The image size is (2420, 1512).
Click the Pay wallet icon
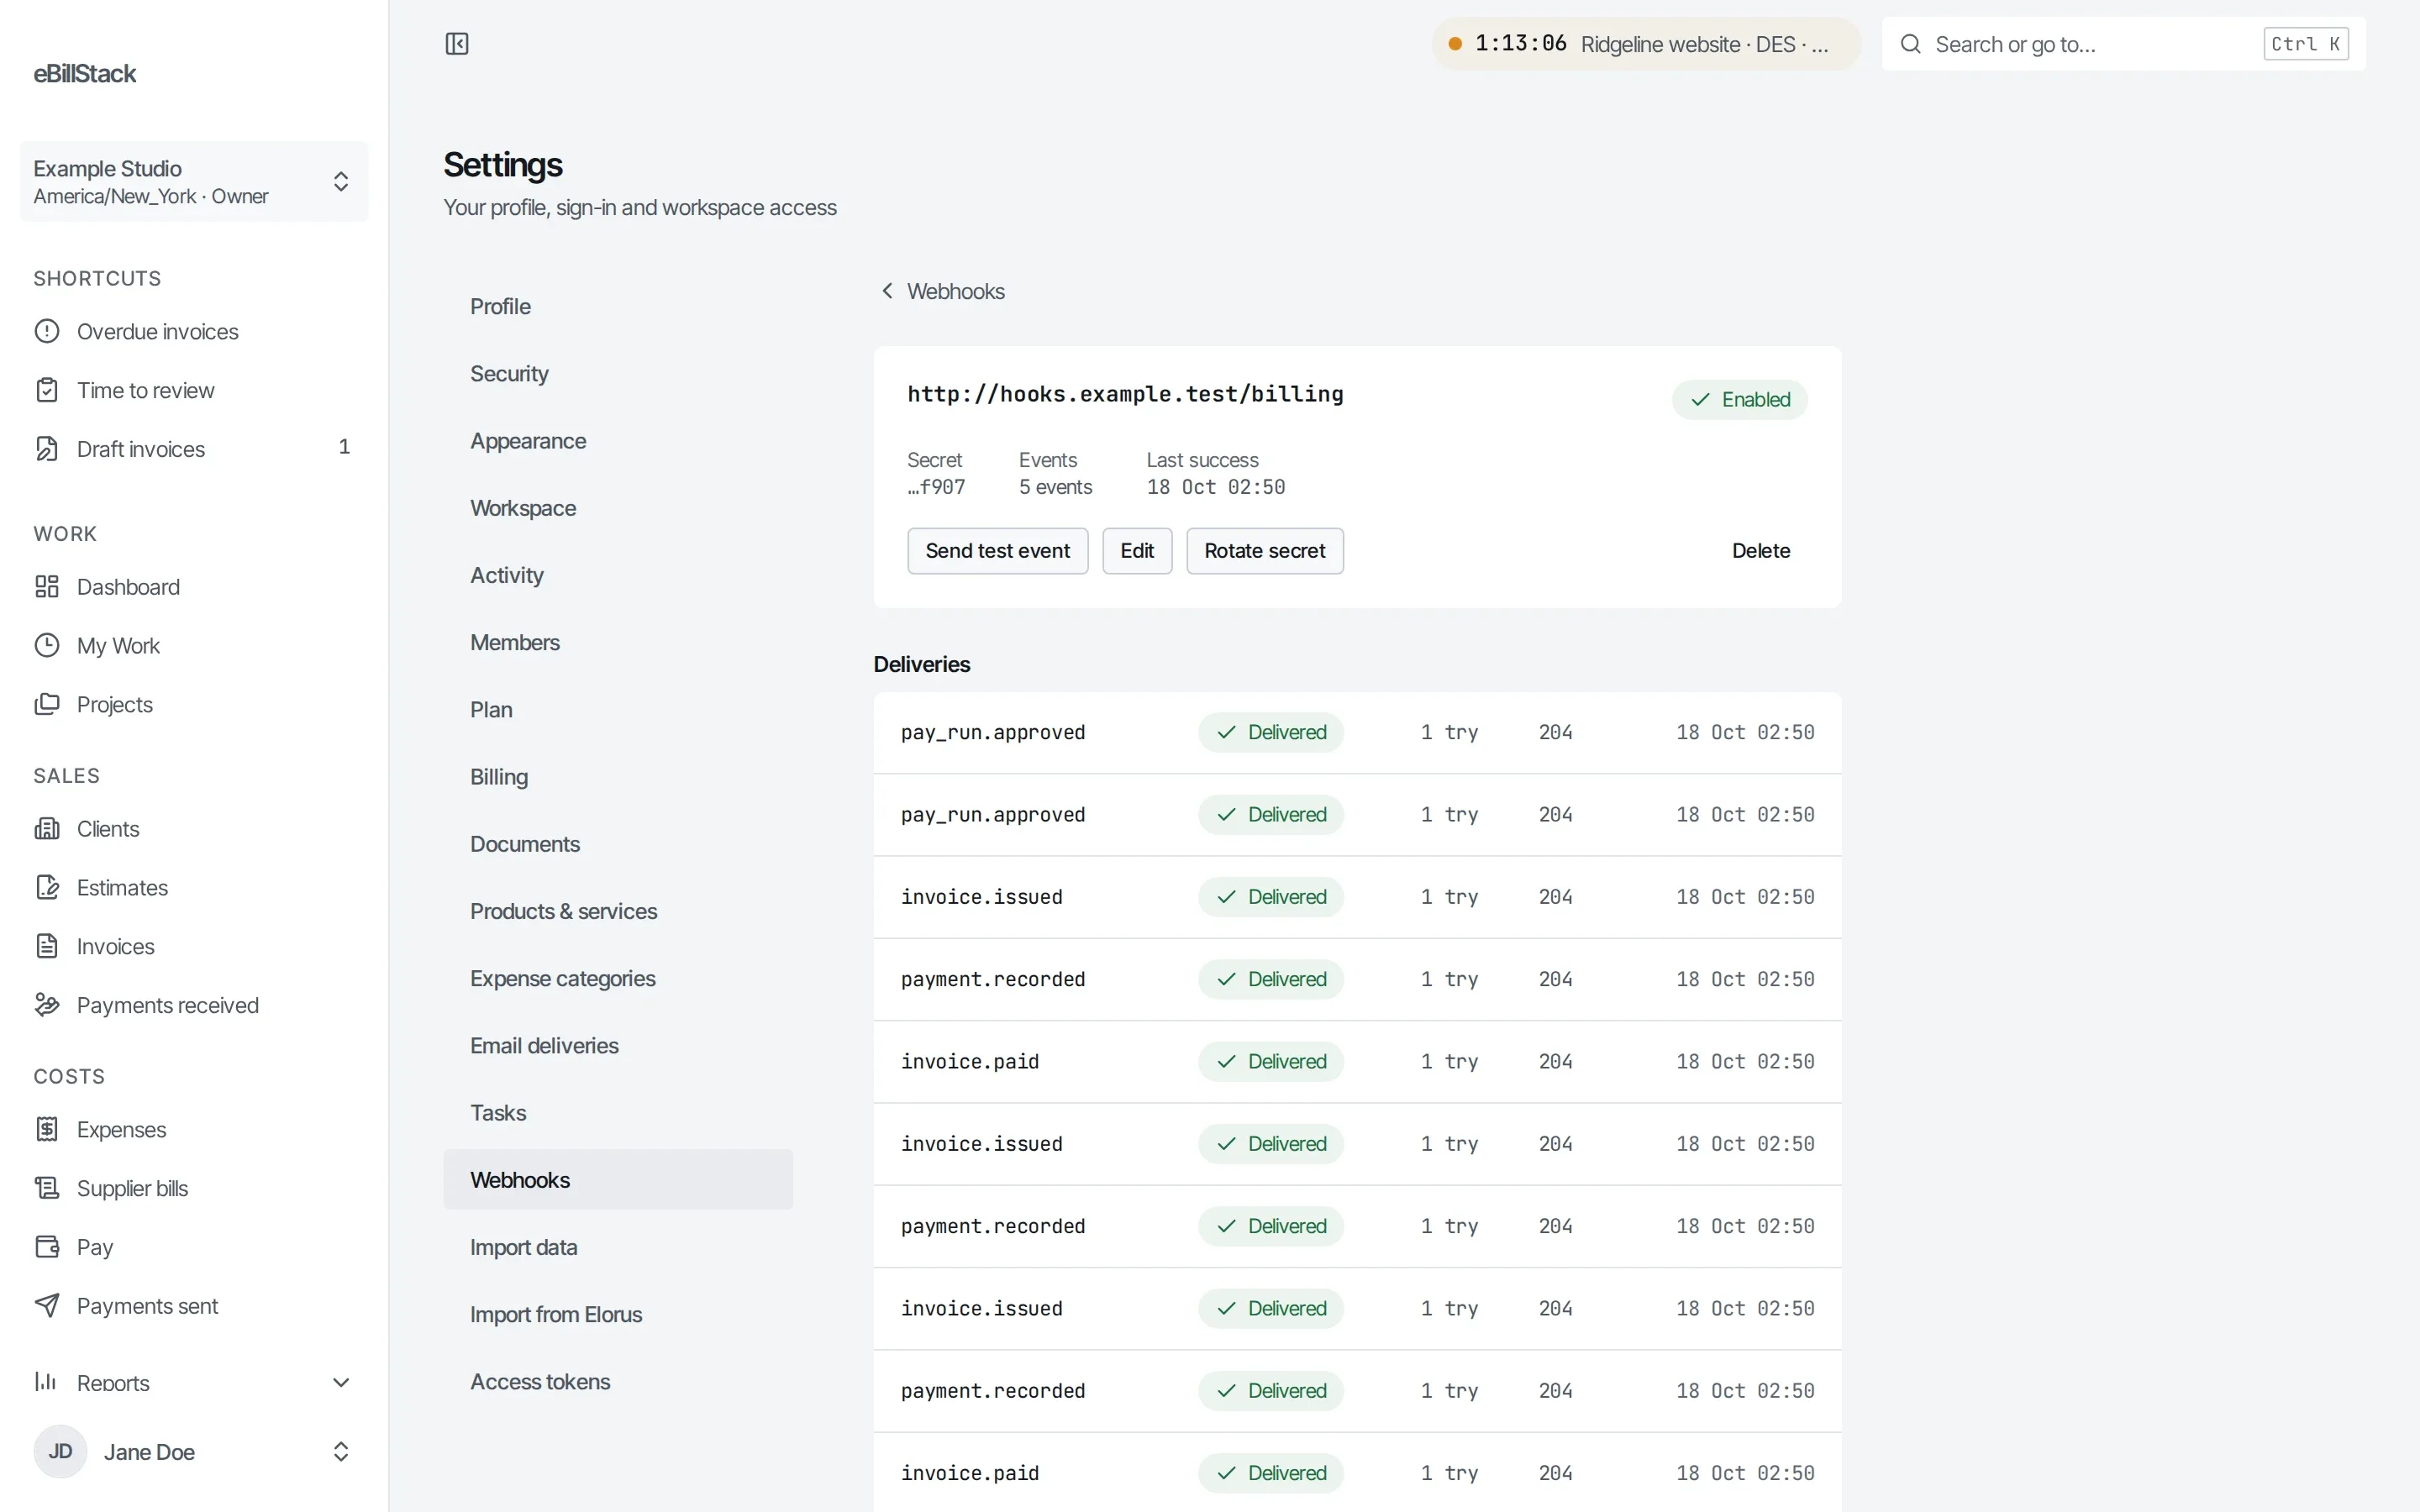coord(47,1247)
